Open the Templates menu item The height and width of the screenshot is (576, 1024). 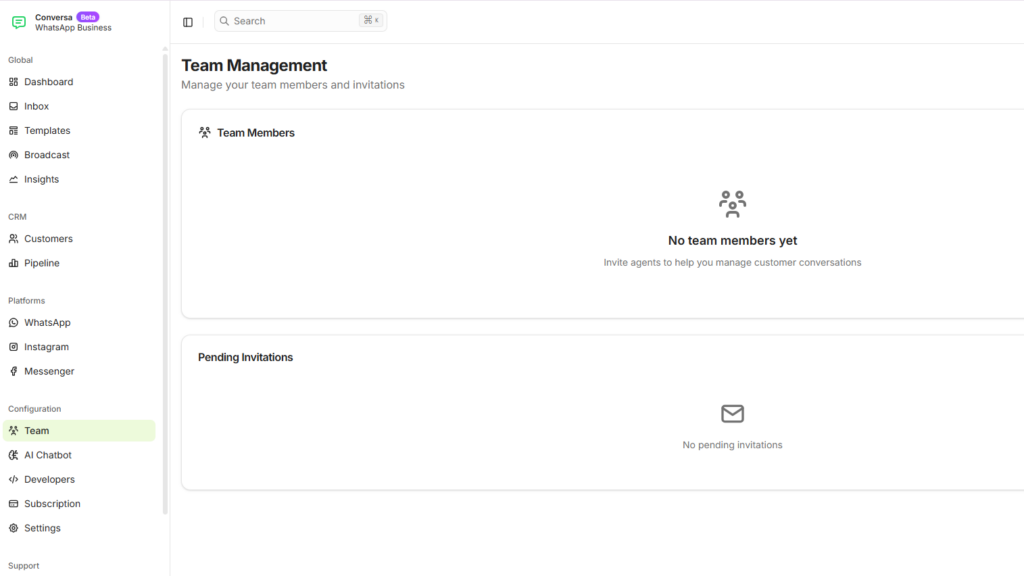coord(47,131)
